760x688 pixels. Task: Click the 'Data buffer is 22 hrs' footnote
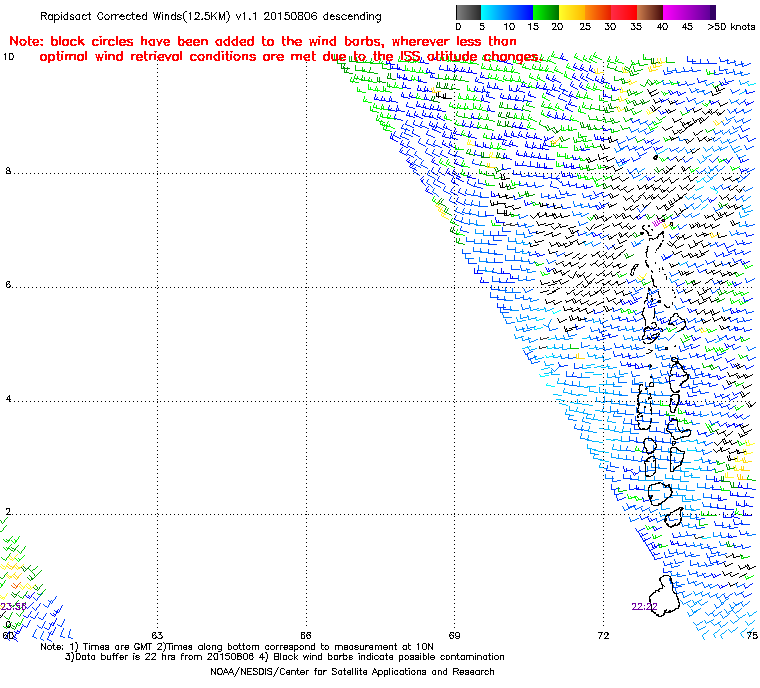pyautogui.click(x=285, y=657)
